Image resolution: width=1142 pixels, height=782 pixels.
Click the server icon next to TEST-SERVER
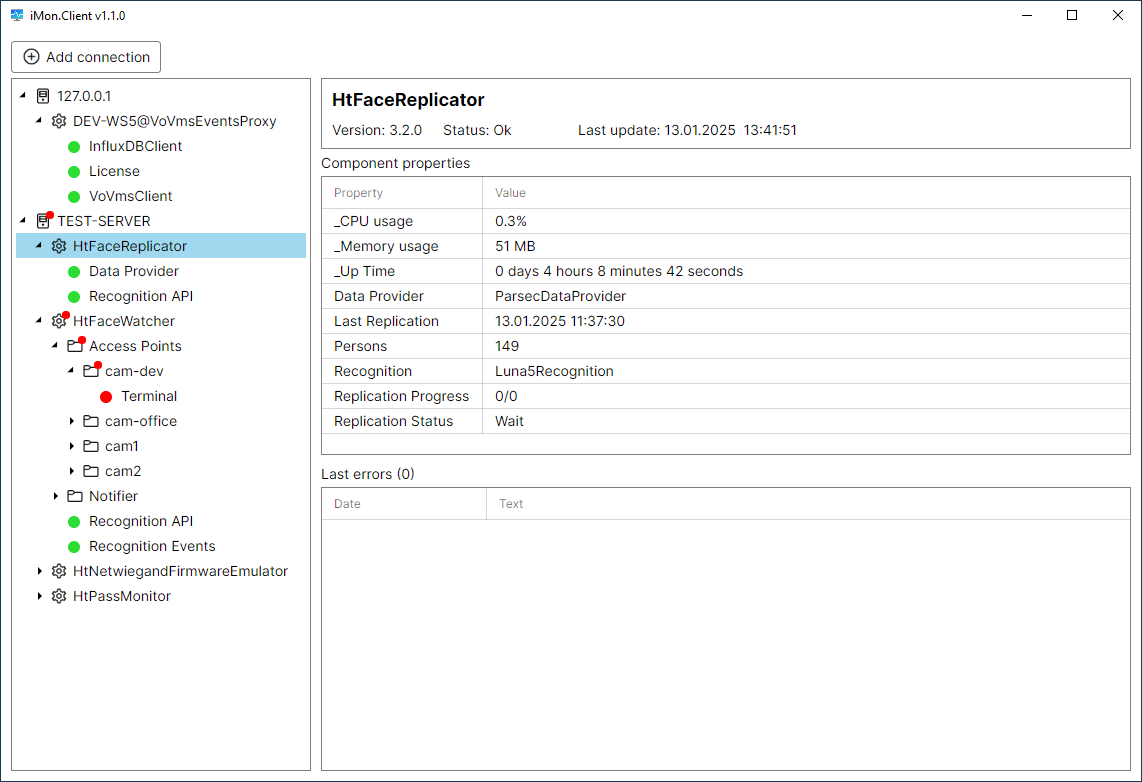click(x=43, y=221)
